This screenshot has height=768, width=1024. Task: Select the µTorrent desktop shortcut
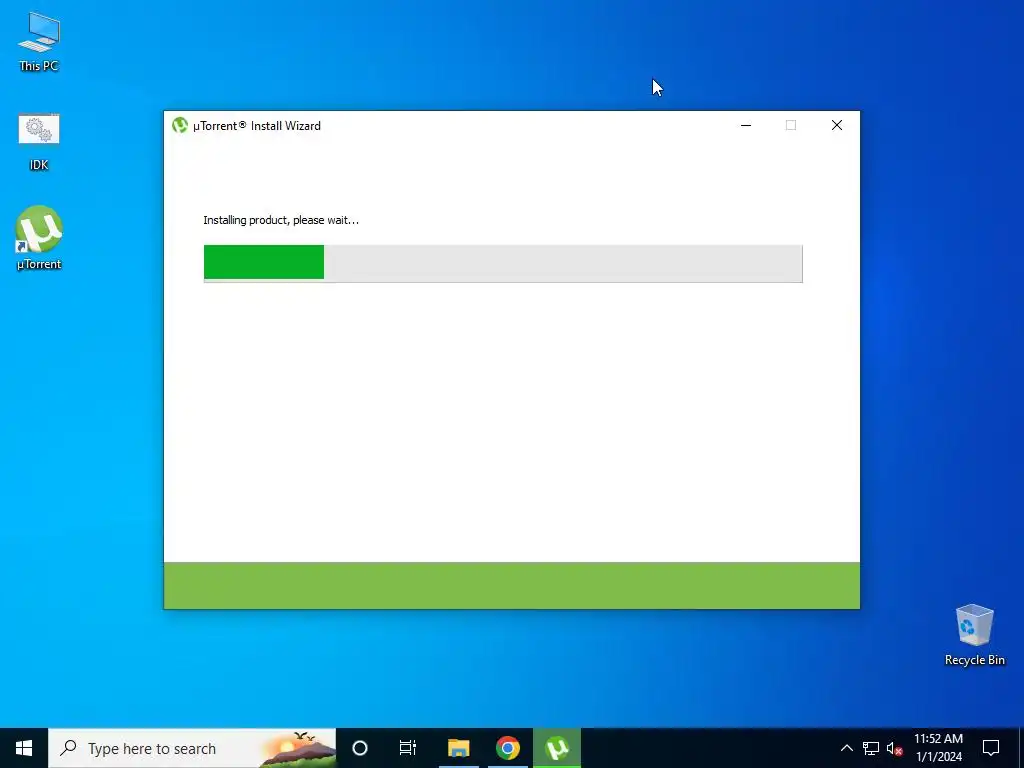39,238
